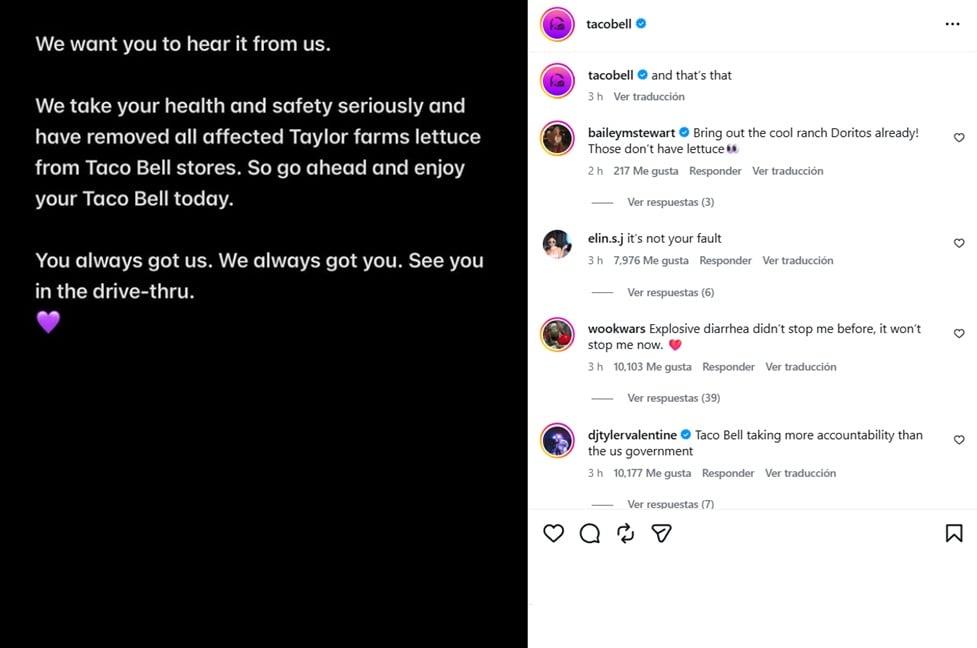Click 'Ver traducción' under tacobell caption
This screenshot has width=977, height=648.
649,97
